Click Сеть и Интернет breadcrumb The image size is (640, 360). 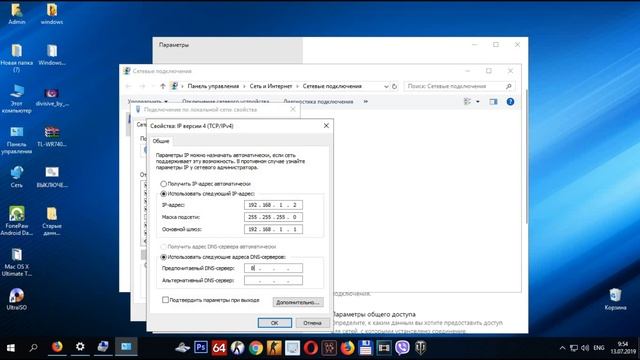(x=271, y=86)
